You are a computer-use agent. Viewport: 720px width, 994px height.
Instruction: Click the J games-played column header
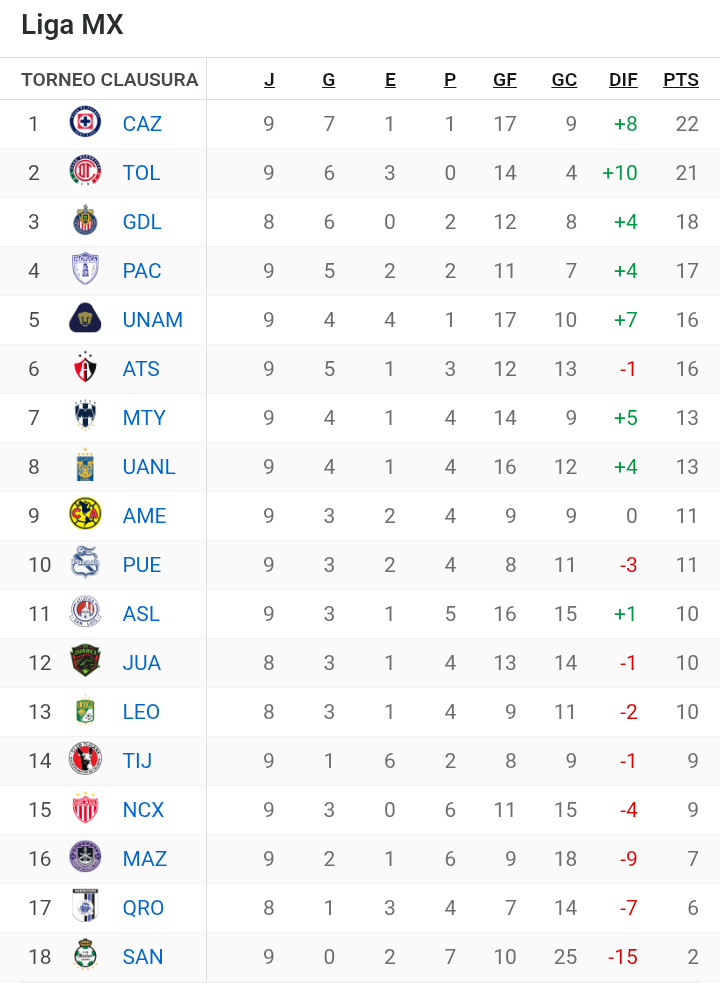coord(269,80)
